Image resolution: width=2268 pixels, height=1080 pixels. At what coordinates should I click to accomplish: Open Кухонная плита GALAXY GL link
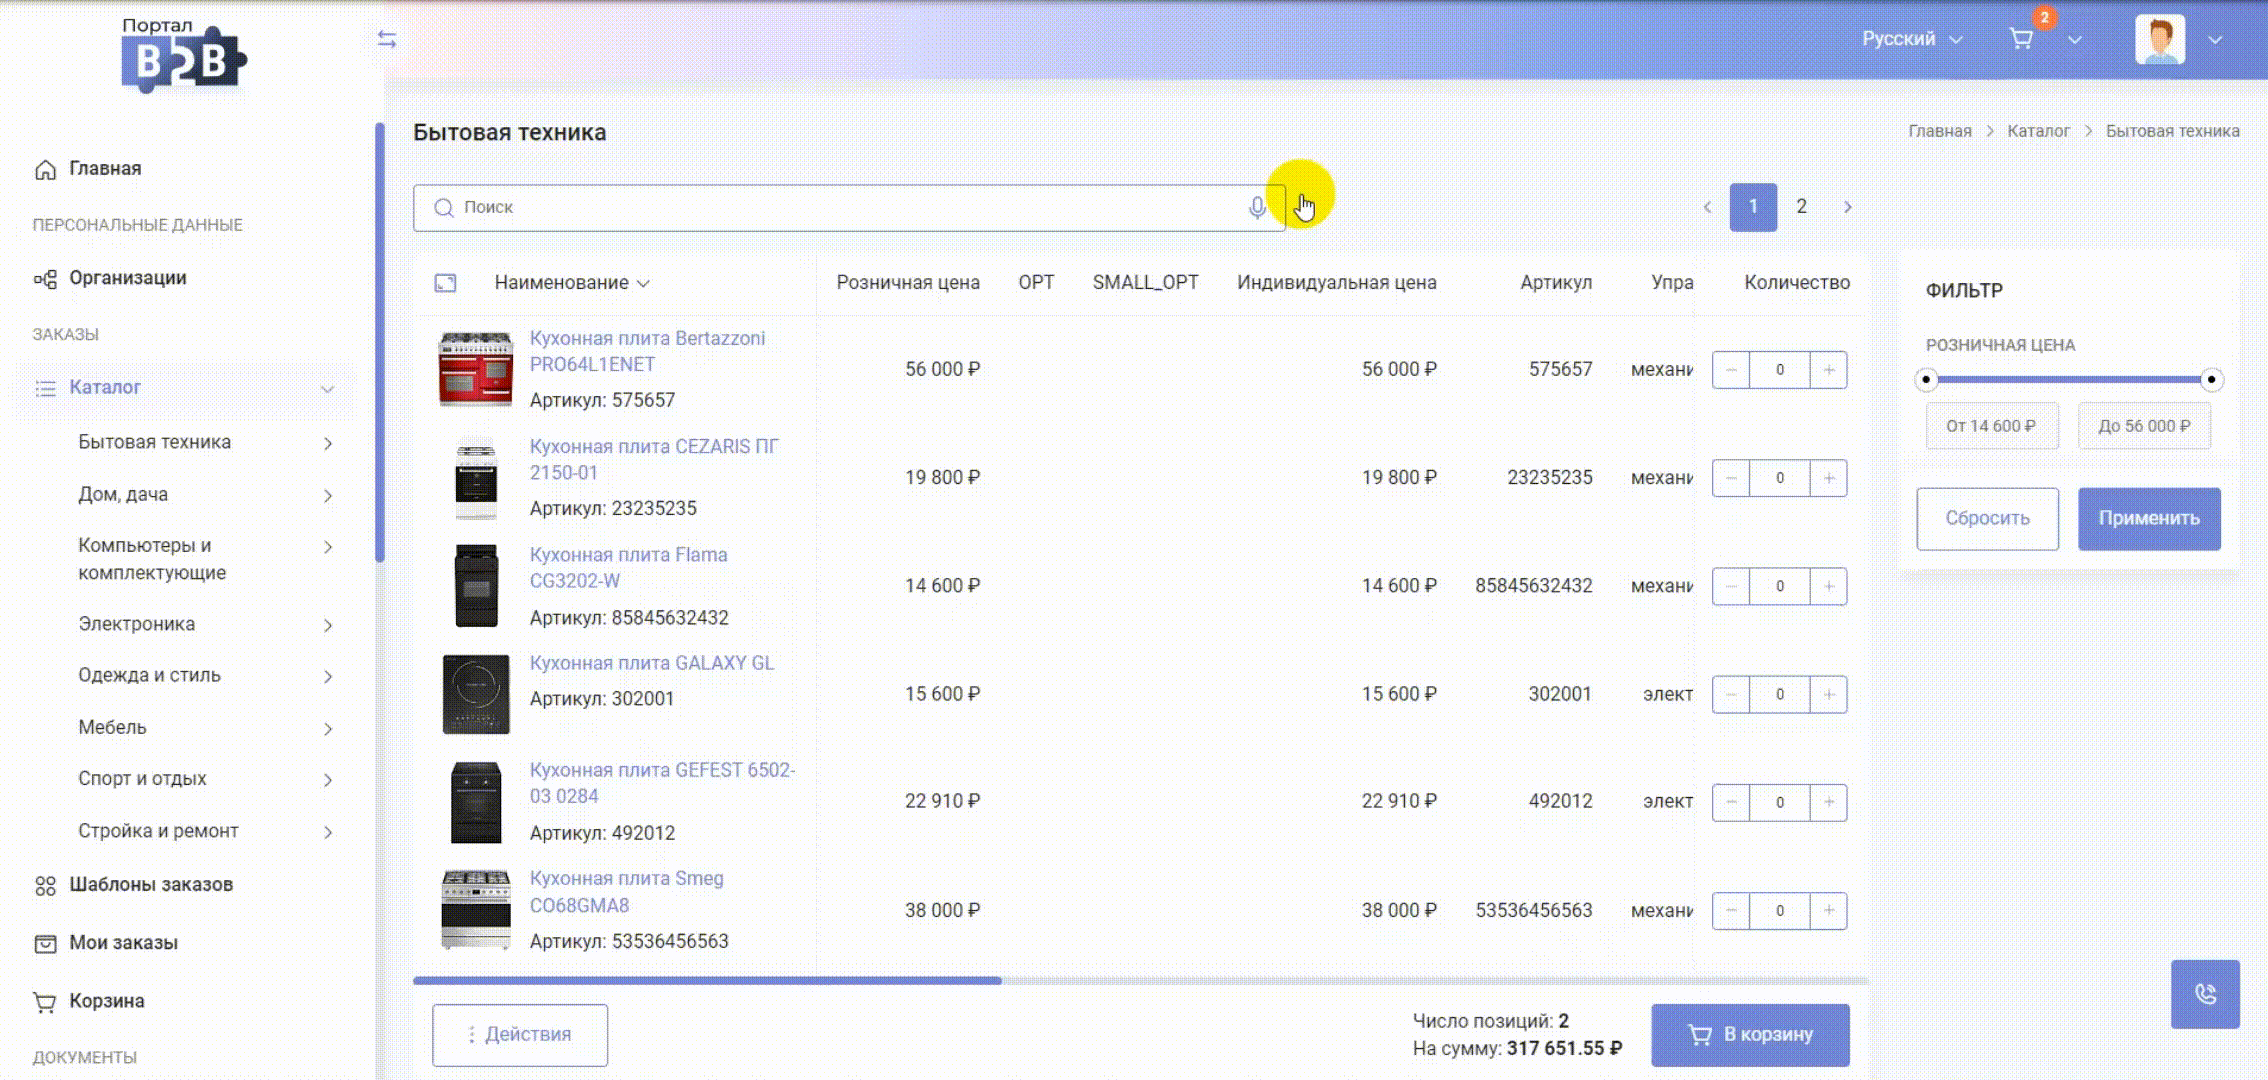coord(651,663)
